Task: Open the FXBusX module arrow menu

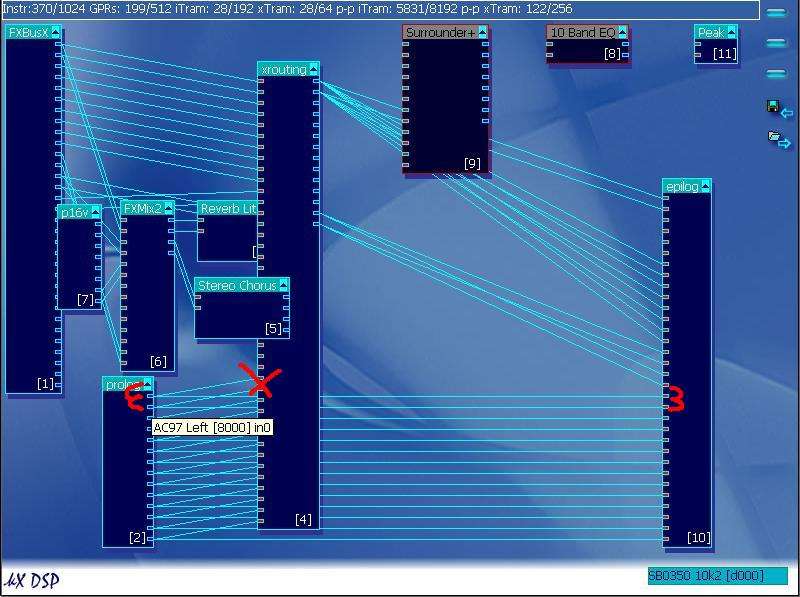Action: [x=56, y=32]
